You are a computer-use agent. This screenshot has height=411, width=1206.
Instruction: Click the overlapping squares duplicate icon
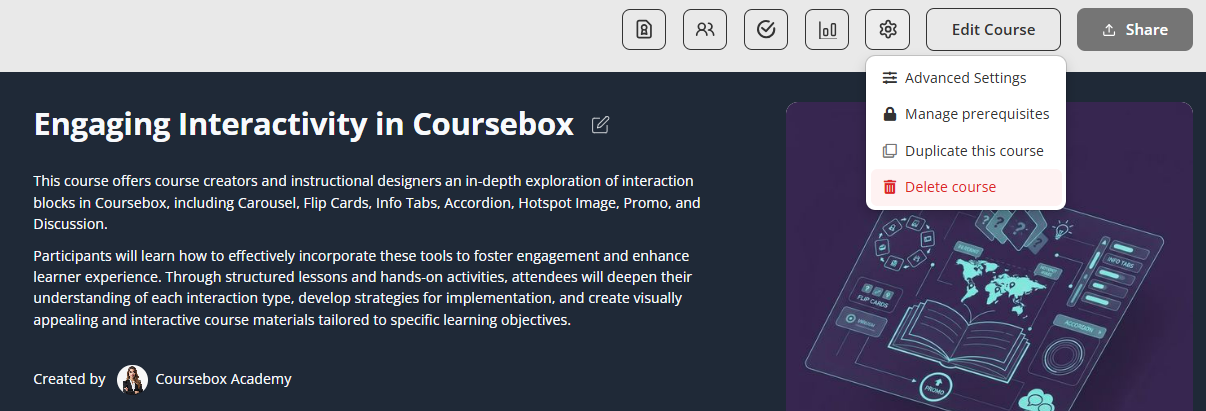click(889, 151)
